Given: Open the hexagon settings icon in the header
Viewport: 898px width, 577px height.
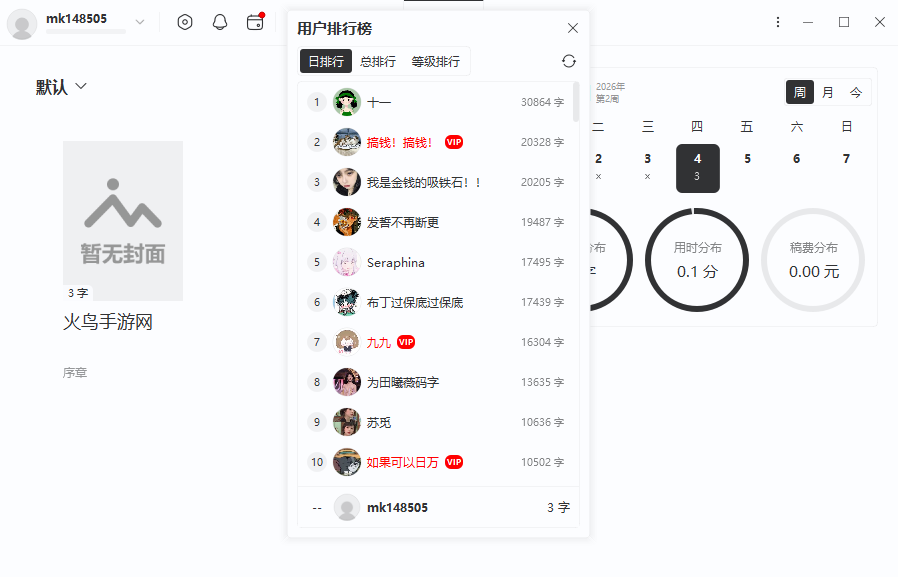Looking at the screenshot, I should (185, 22).
